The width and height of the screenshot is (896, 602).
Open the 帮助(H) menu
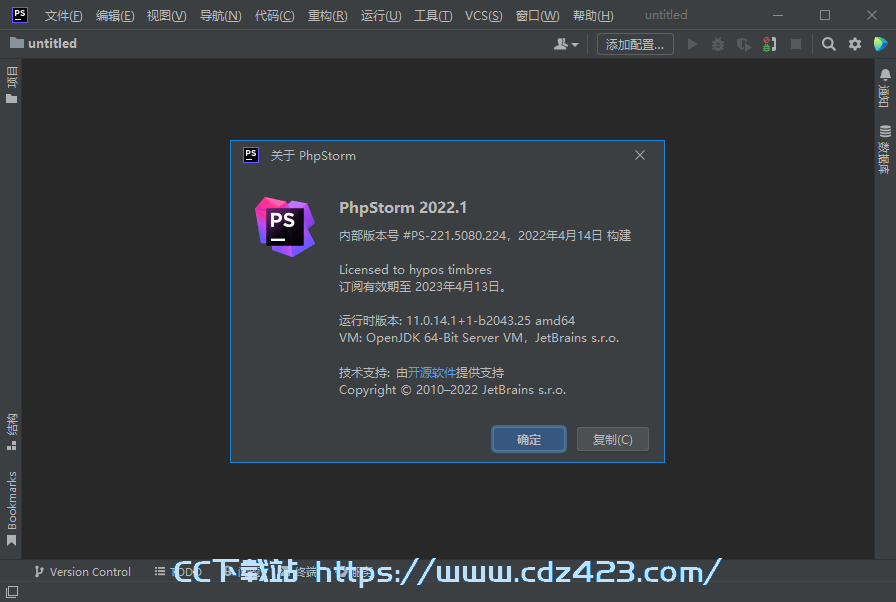[593, 15]
